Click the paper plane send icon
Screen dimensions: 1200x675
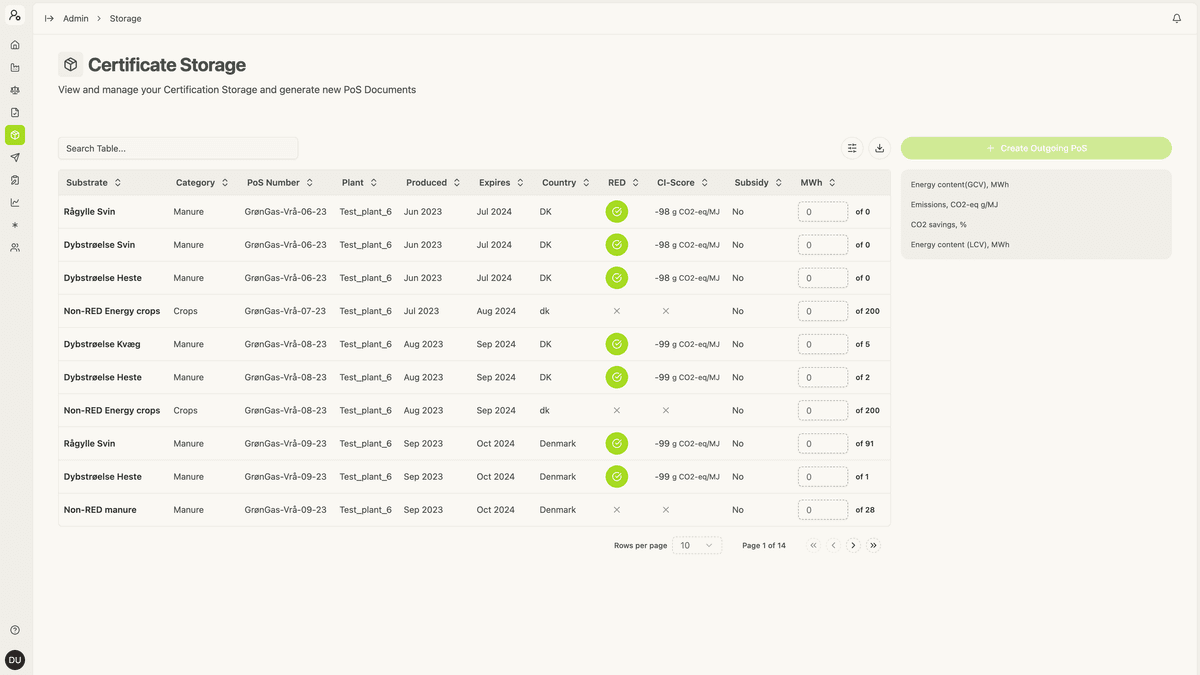pyautogui.click(x=15, y=158)
